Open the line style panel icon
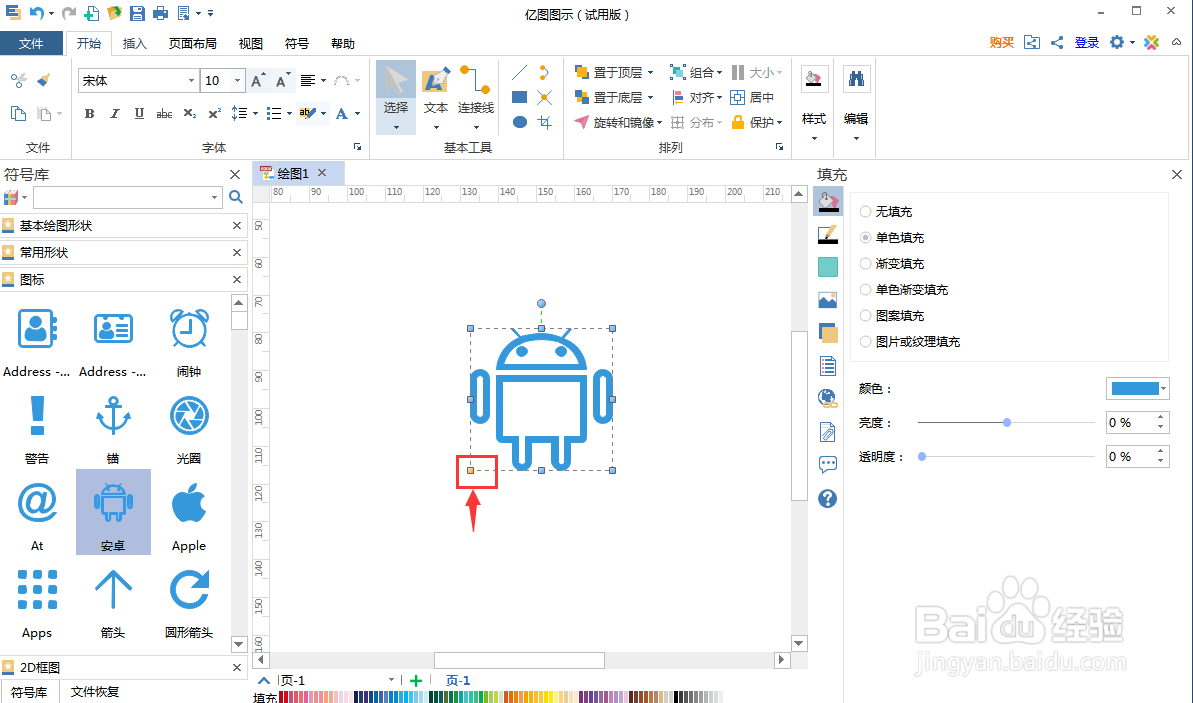 [x=828, y=234]
